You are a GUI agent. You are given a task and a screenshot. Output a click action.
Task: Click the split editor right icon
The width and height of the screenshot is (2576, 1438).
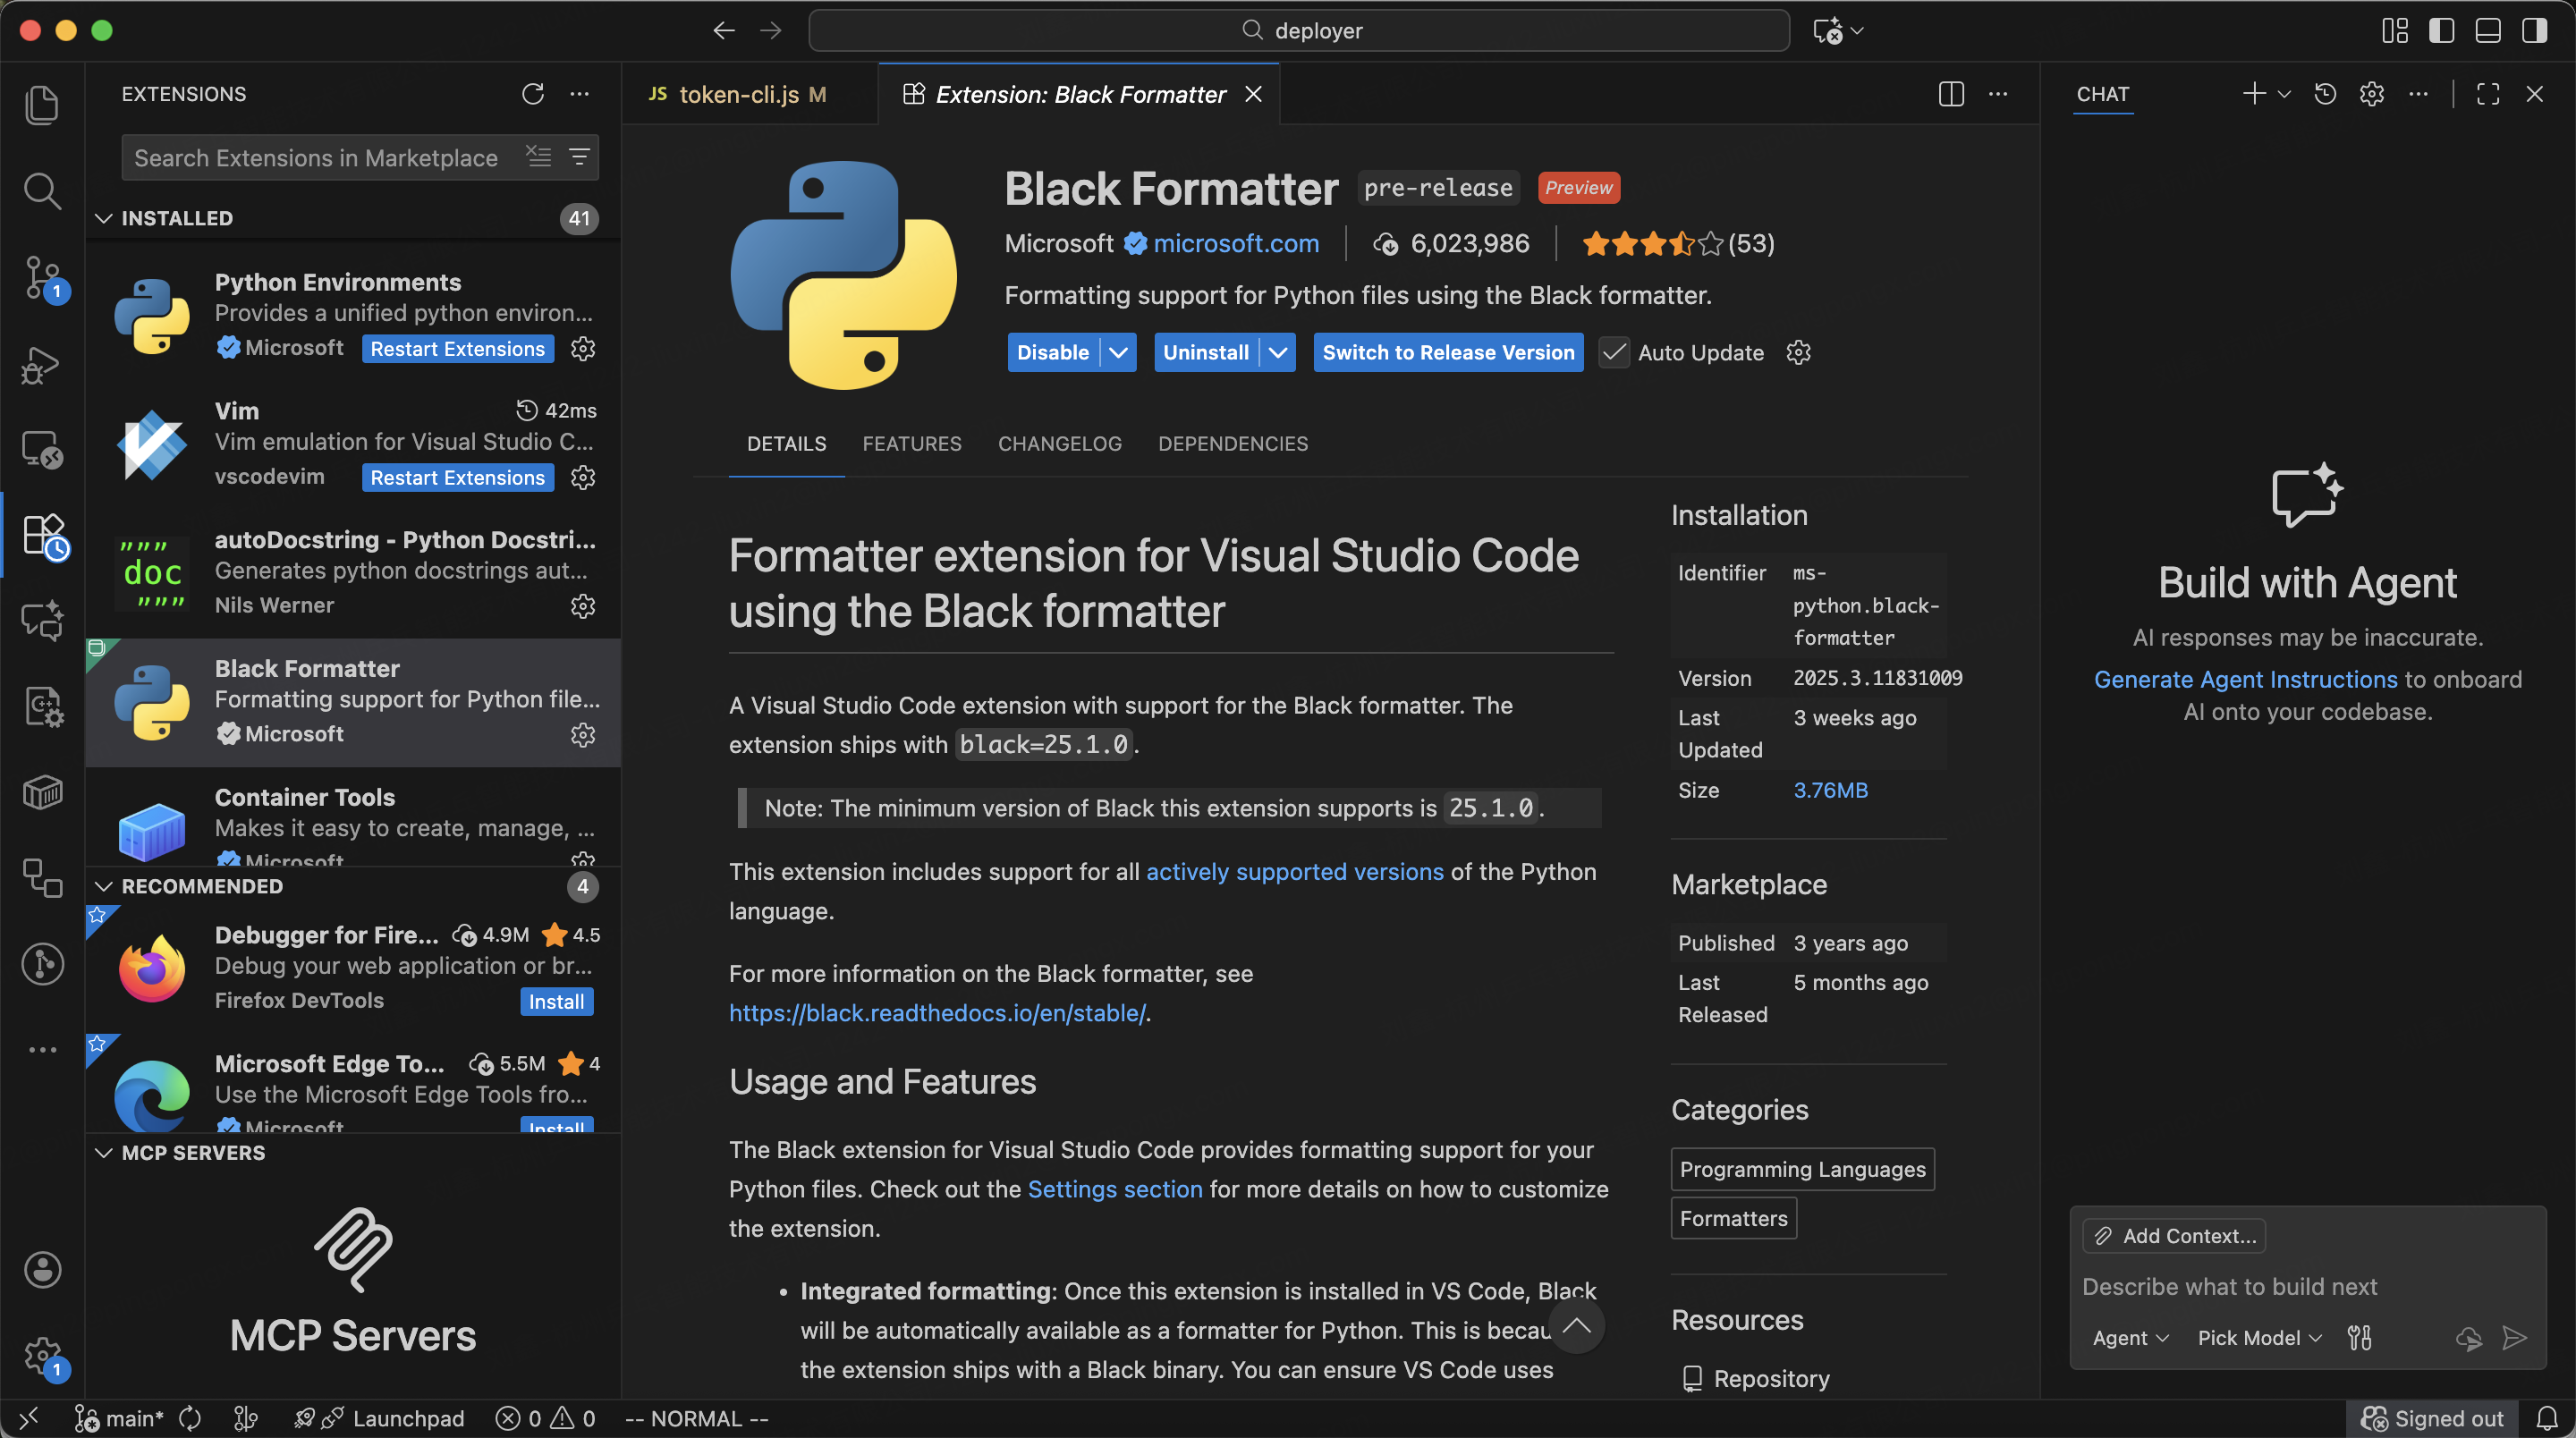(1950, 94)
